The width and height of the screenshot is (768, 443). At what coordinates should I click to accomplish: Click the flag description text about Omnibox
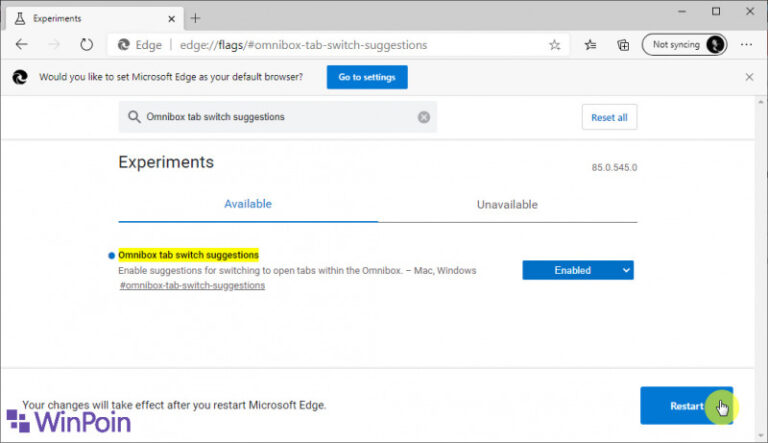point(297,271)
